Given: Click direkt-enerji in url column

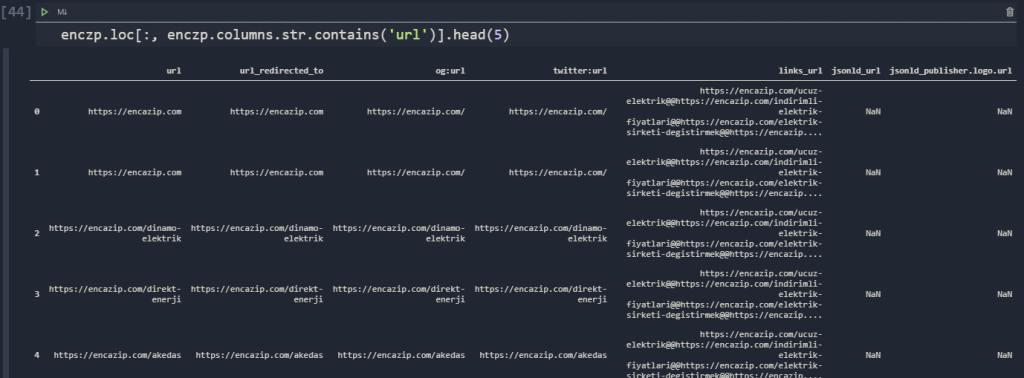Looking at the screenshot, I should coord(115,294).
